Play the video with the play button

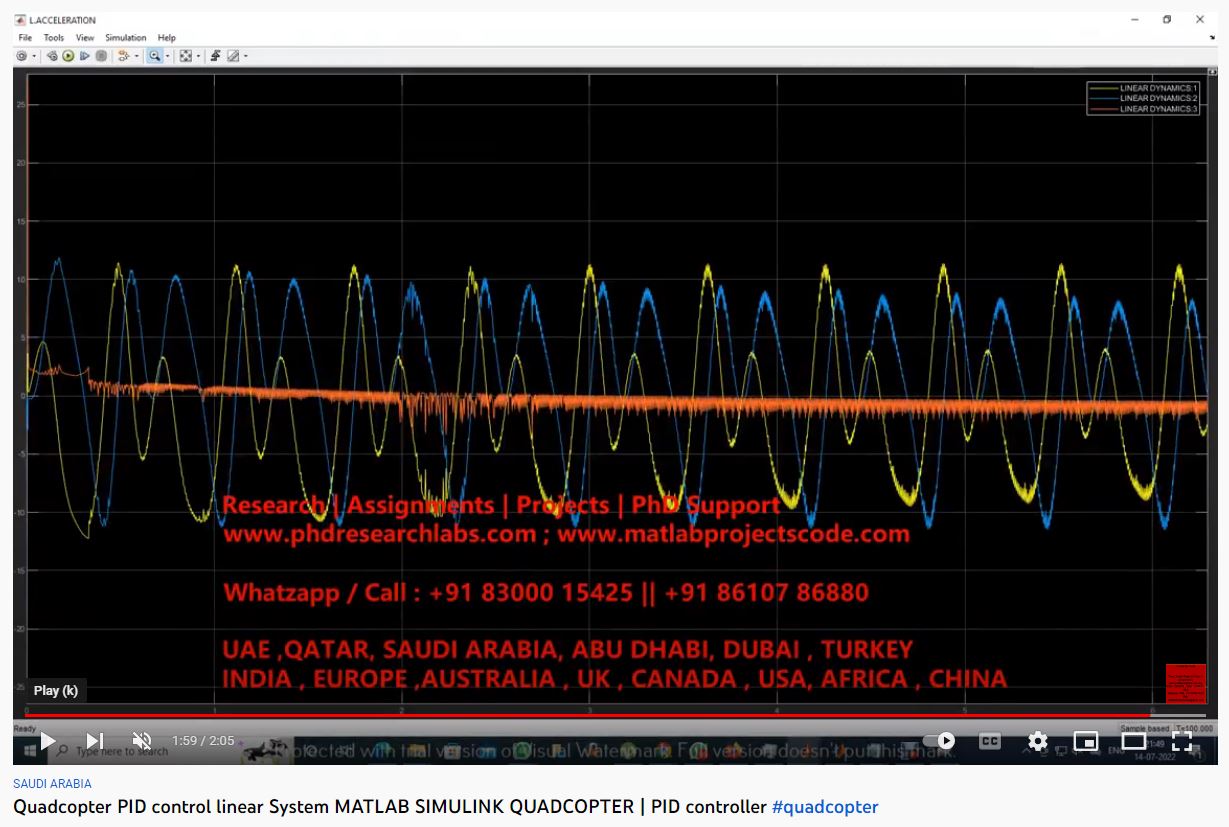[47, 741]
